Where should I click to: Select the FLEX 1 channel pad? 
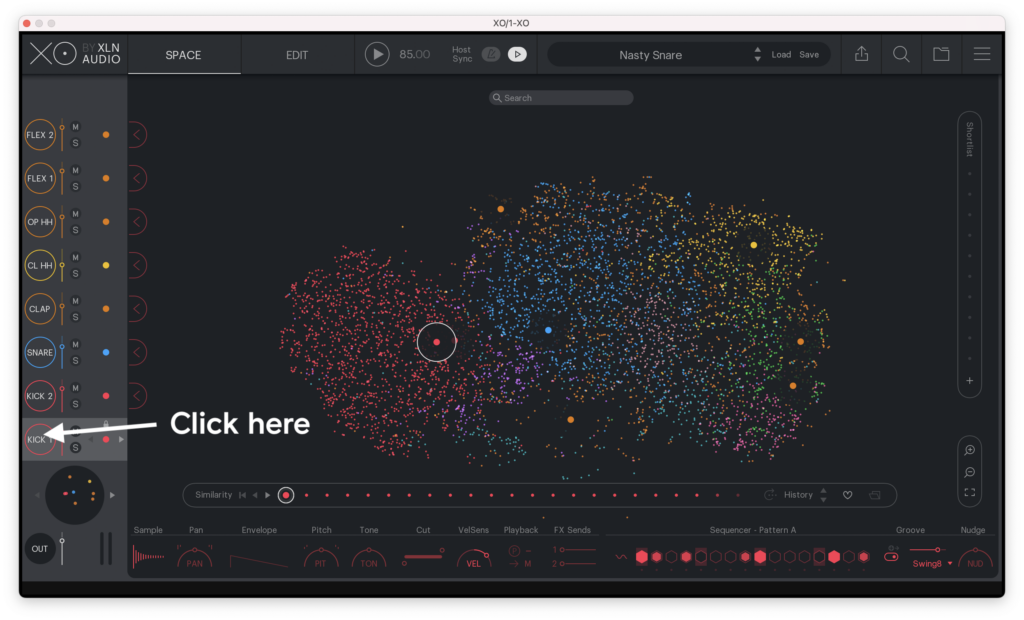tap(40, 178)
